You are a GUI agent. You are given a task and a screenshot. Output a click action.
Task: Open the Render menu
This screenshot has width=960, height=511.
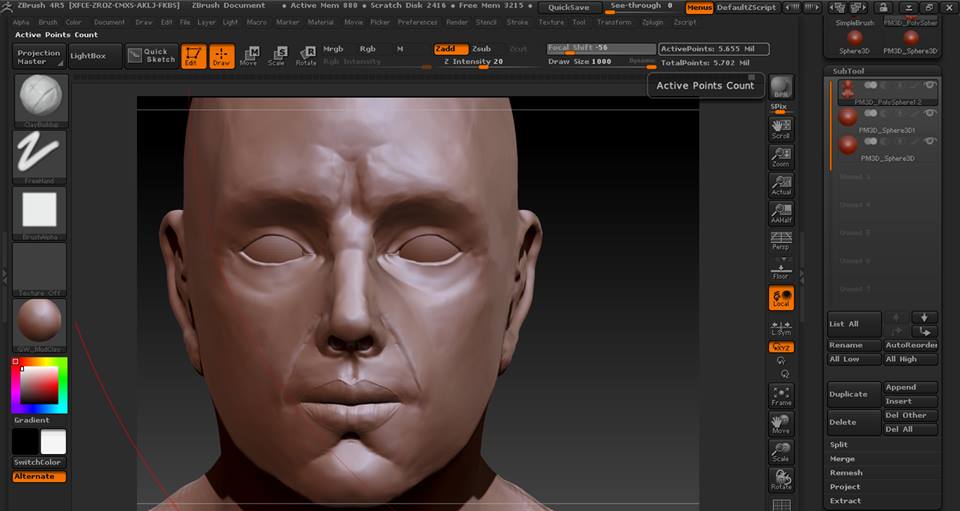tap(457, 21)
